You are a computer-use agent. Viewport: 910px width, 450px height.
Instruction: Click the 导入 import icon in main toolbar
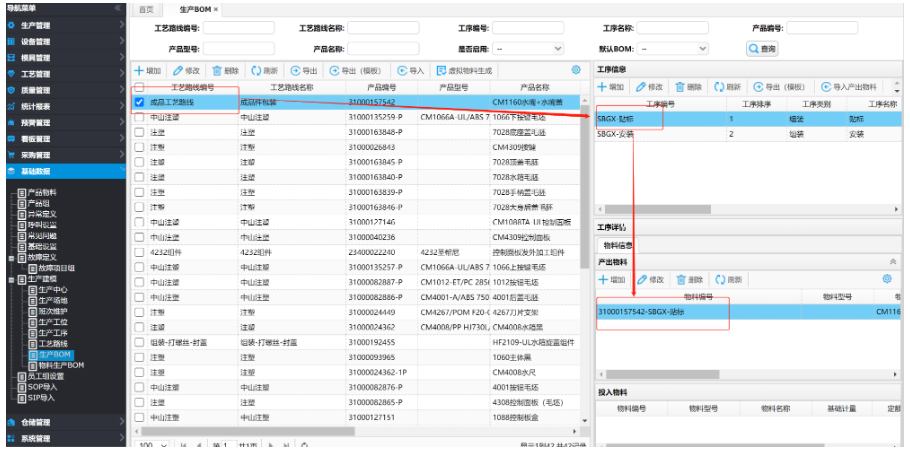tap(402, 70)
